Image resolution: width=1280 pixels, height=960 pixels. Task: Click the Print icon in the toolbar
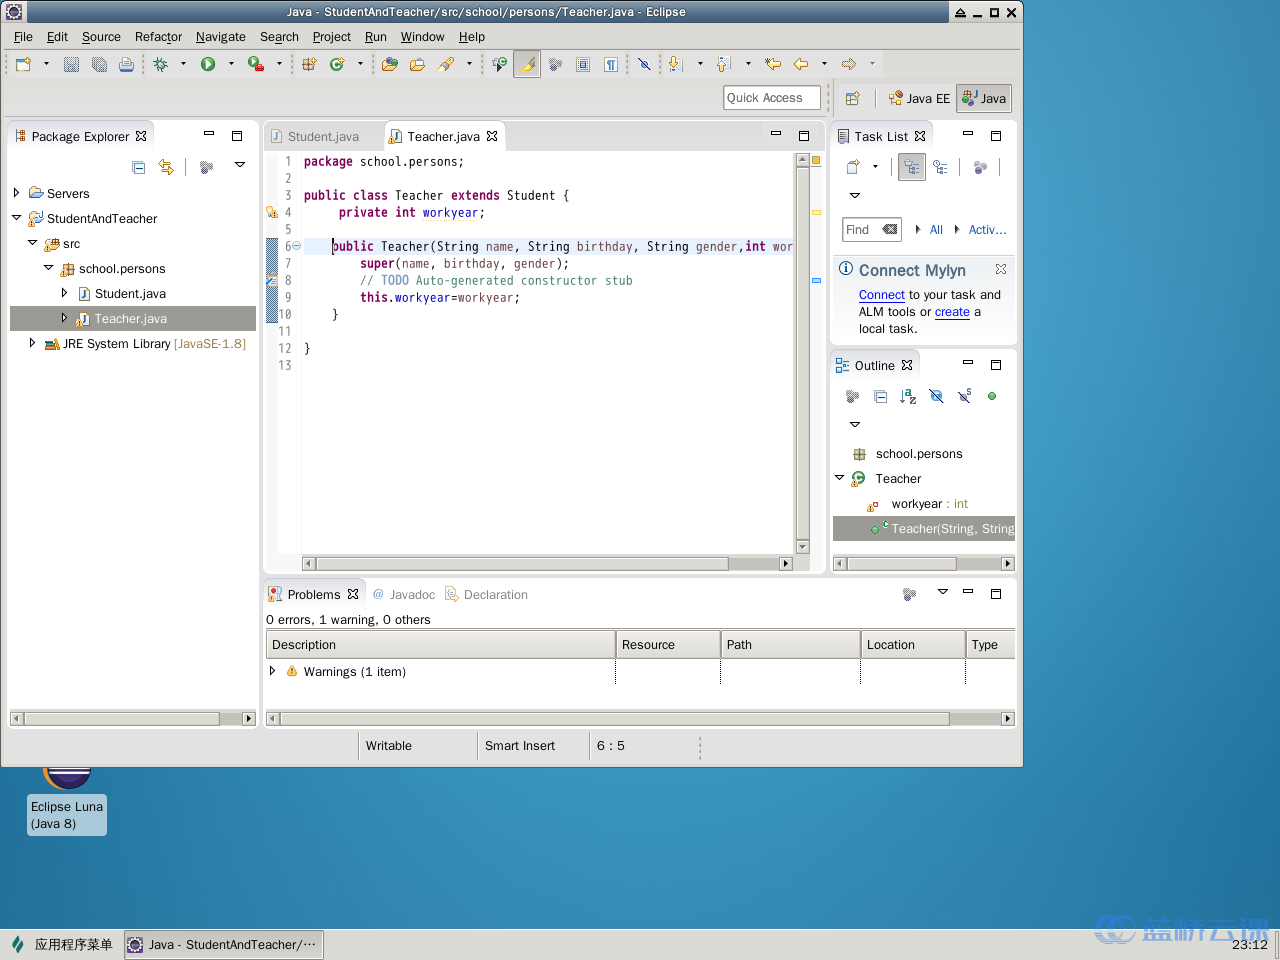[x=126, y=64]
